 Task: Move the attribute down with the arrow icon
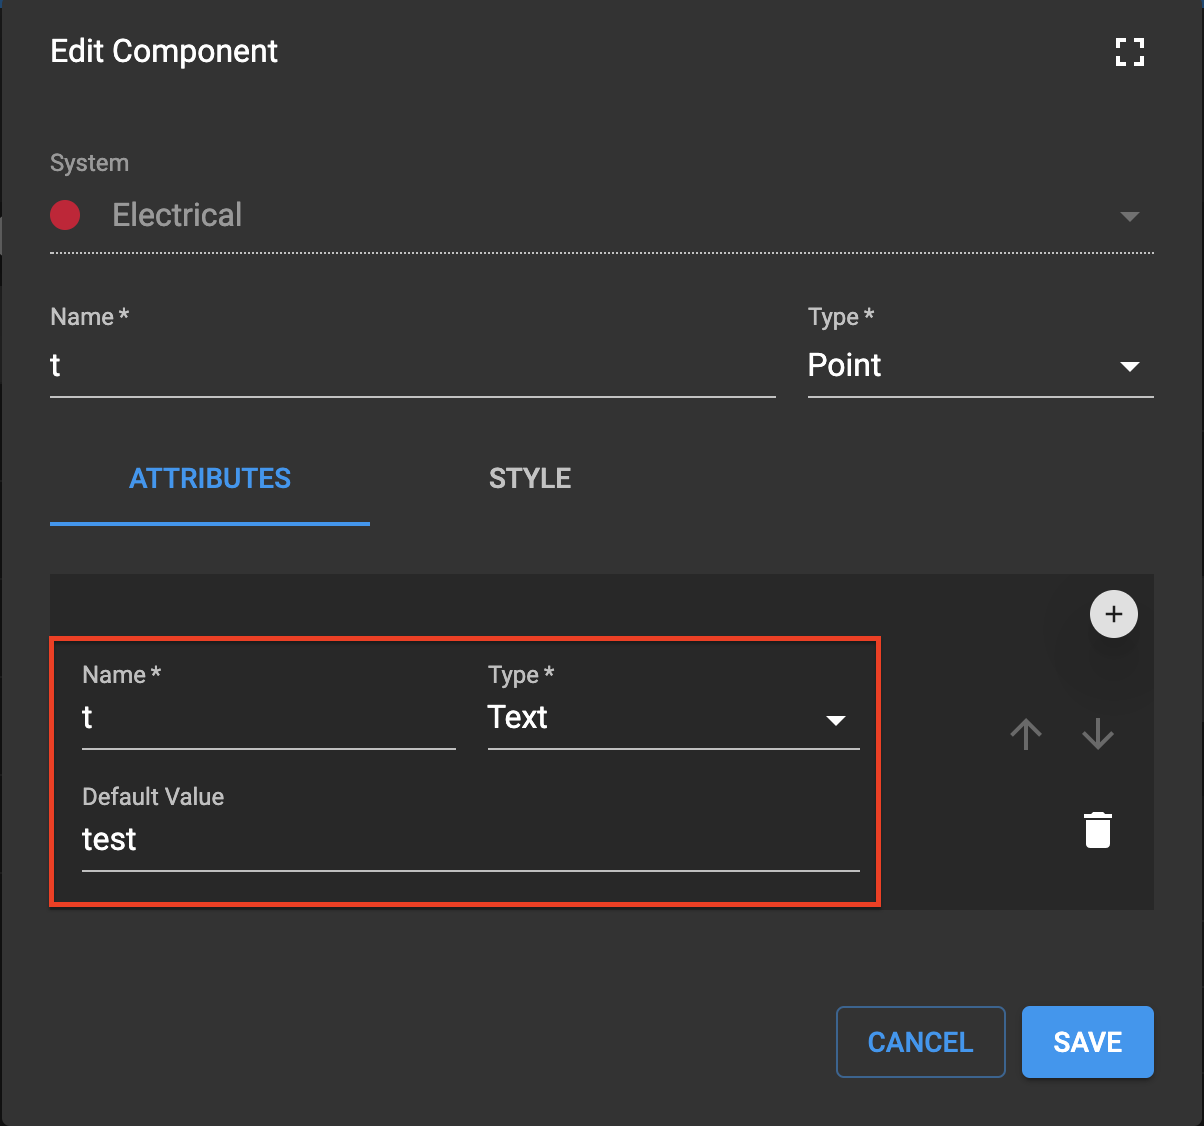(1098, 734)
